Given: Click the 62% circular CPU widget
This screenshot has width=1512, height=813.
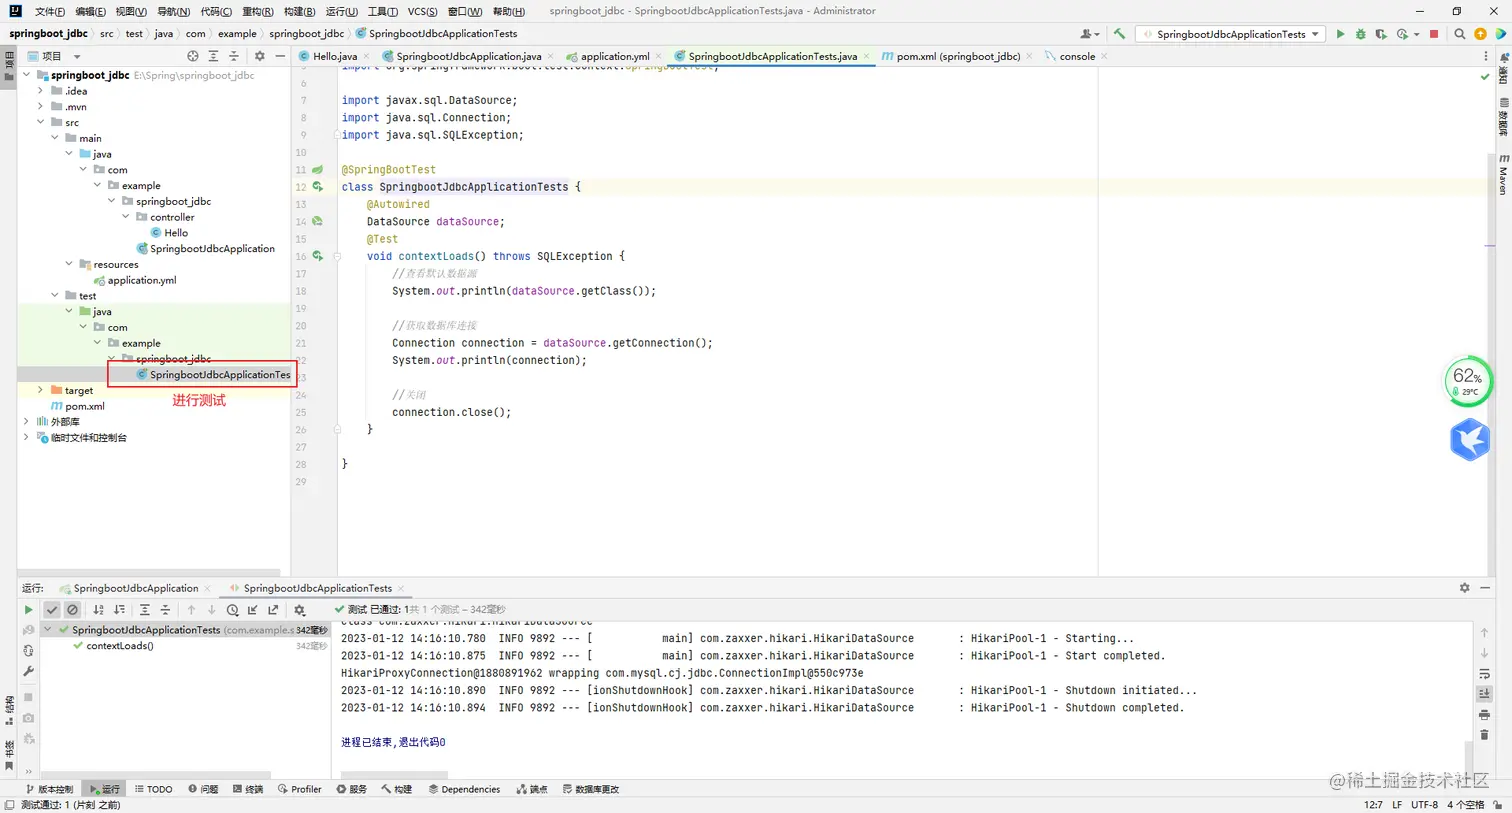Looking at the screenshot, I should [x=1468, y=381].
